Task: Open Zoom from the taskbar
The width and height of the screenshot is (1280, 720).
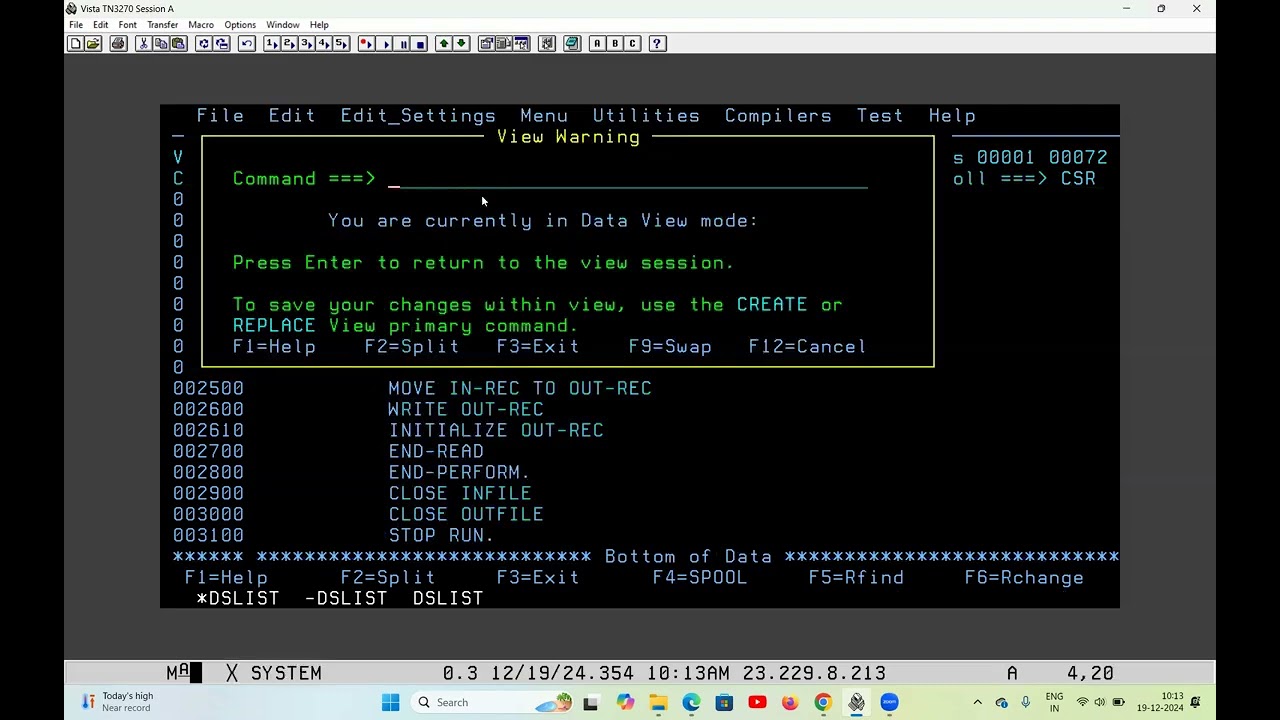Action: [x=889, y=703]
